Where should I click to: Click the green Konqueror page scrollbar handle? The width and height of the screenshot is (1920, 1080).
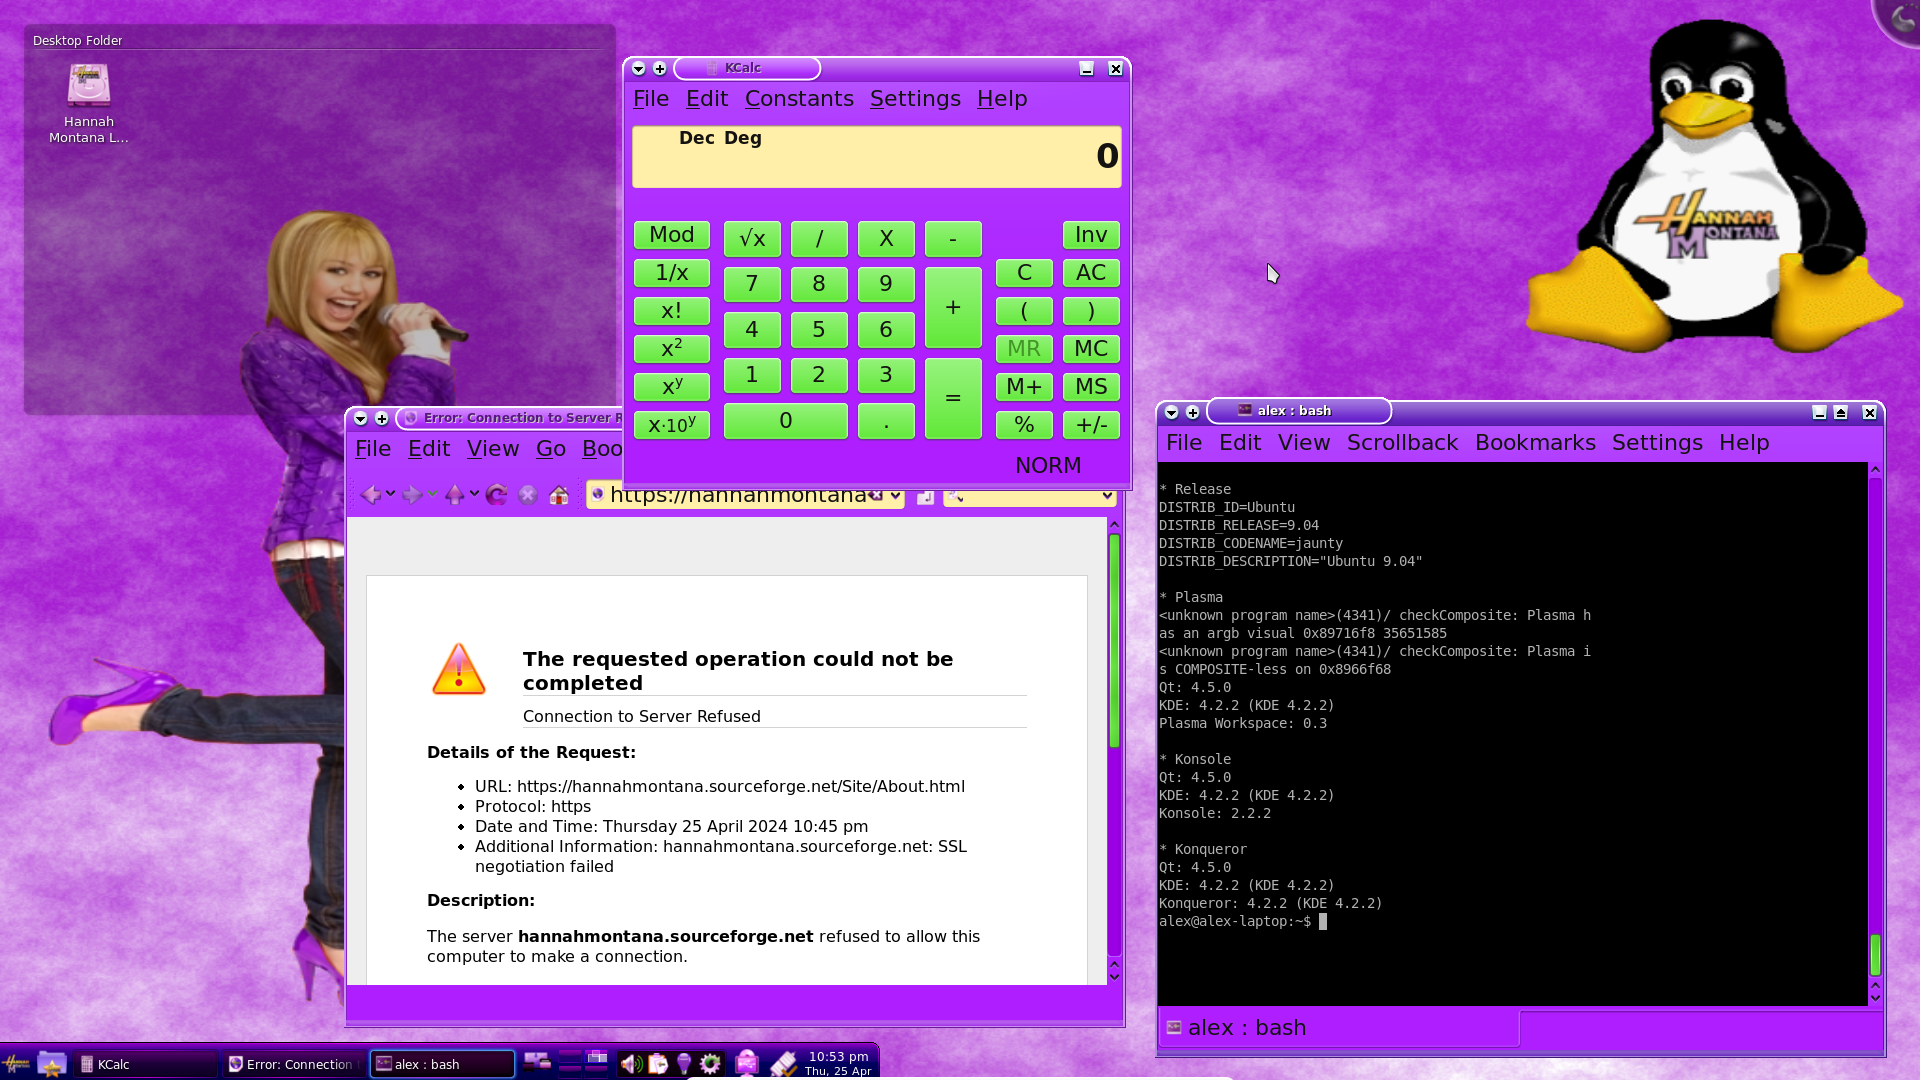pyautogui.click(x=1114, y=640)
